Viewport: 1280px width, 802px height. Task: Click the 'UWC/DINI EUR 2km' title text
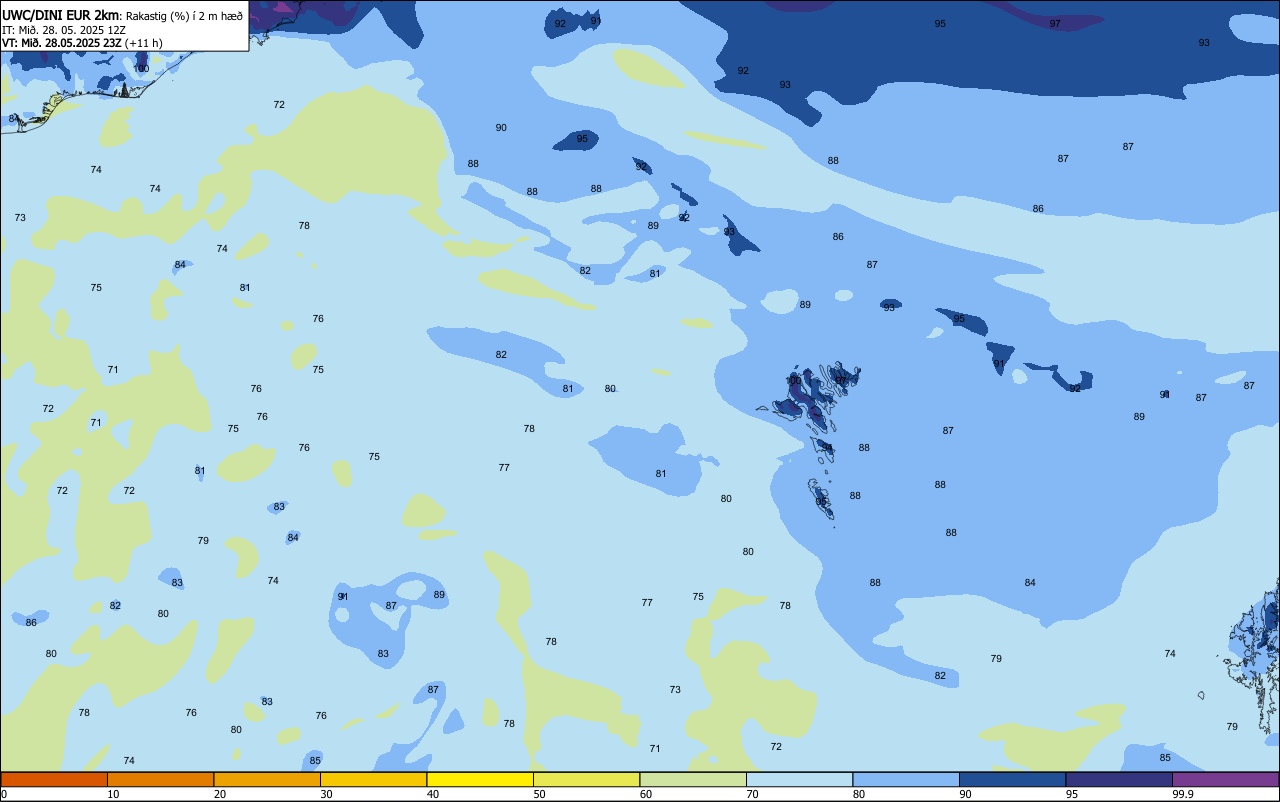[60, 14]
